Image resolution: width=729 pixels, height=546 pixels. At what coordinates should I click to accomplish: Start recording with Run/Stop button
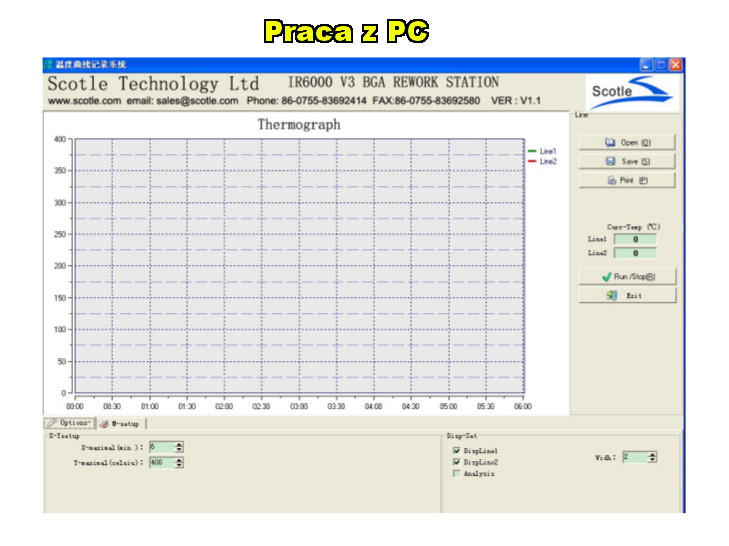point(627,277)
